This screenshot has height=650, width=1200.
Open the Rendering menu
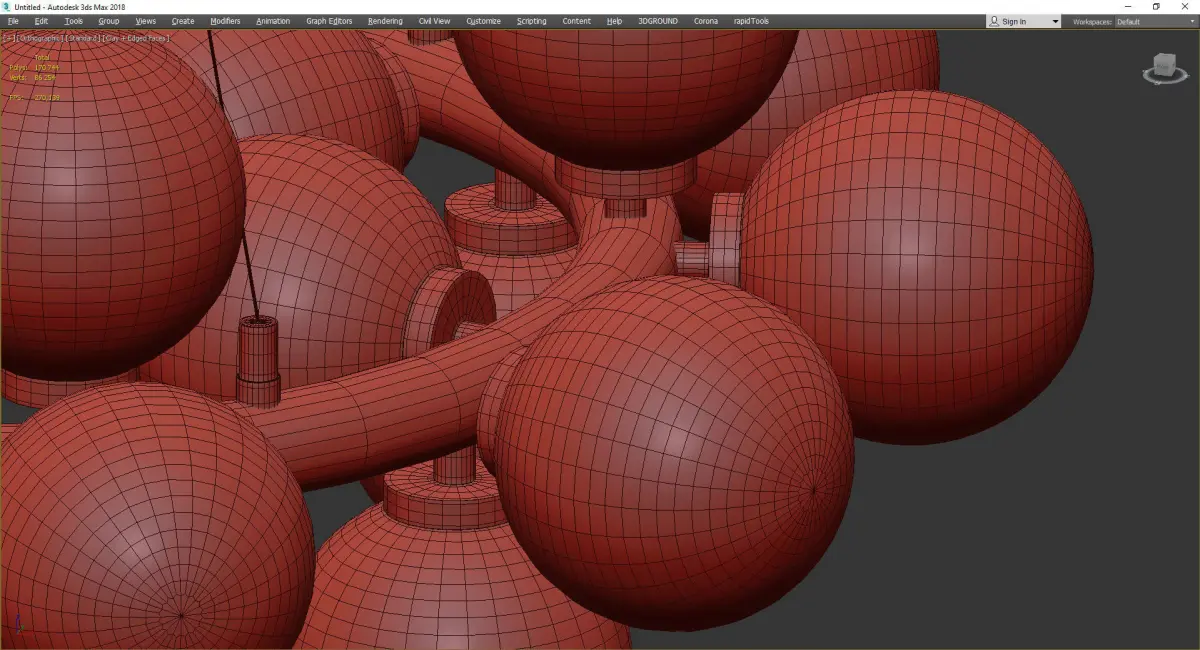pyautogui.click(x=385, y=21)
